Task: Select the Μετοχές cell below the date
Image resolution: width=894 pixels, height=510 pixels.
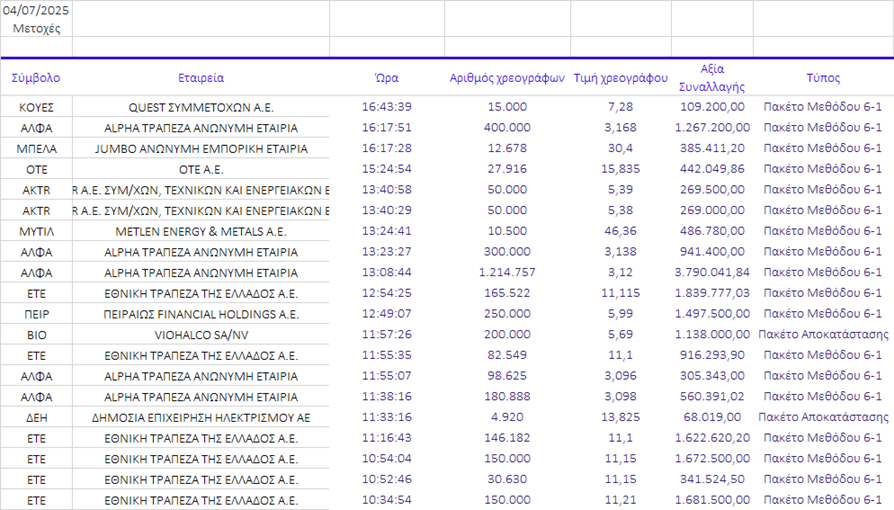Action: pos(36,28)
